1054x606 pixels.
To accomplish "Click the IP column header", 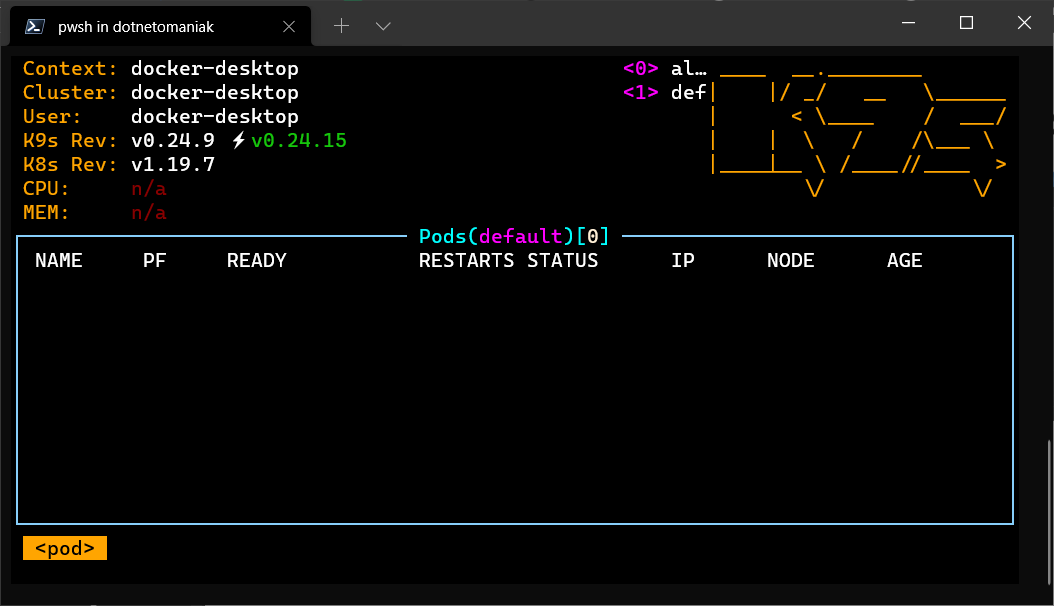I will (683, 261).
